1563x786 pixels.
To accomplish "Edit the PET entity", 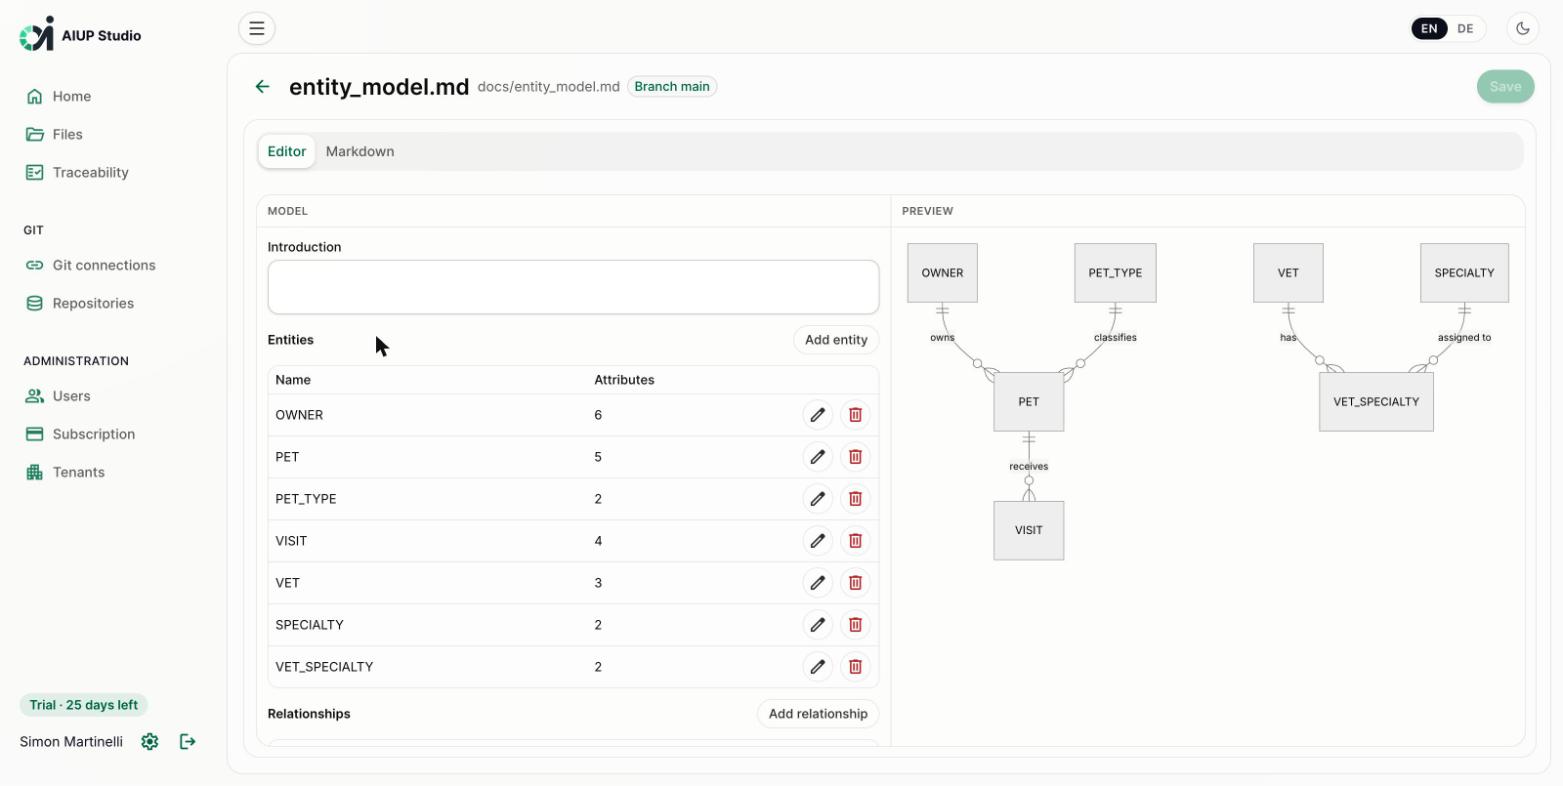I will pos(818,457).
